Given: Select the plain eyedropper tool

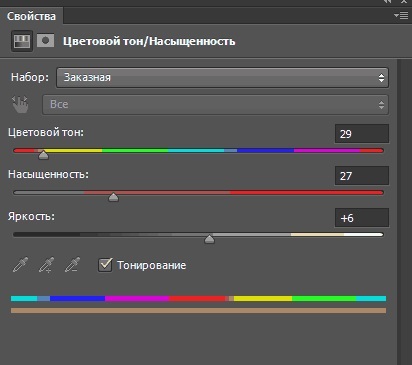Looking at the screenshot, I should coord(20,265).
